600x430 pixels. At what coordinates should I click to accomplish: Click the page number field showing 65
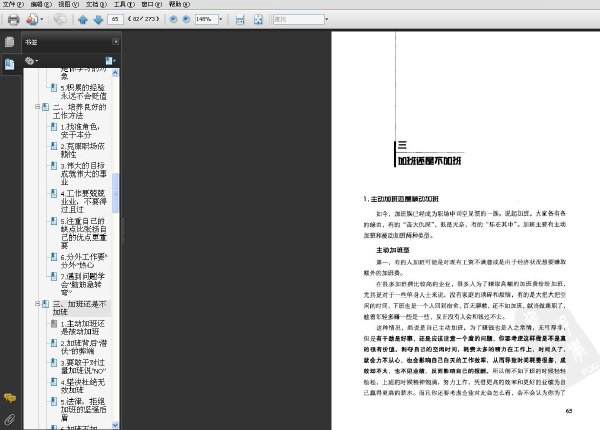[x=115, y=19]
